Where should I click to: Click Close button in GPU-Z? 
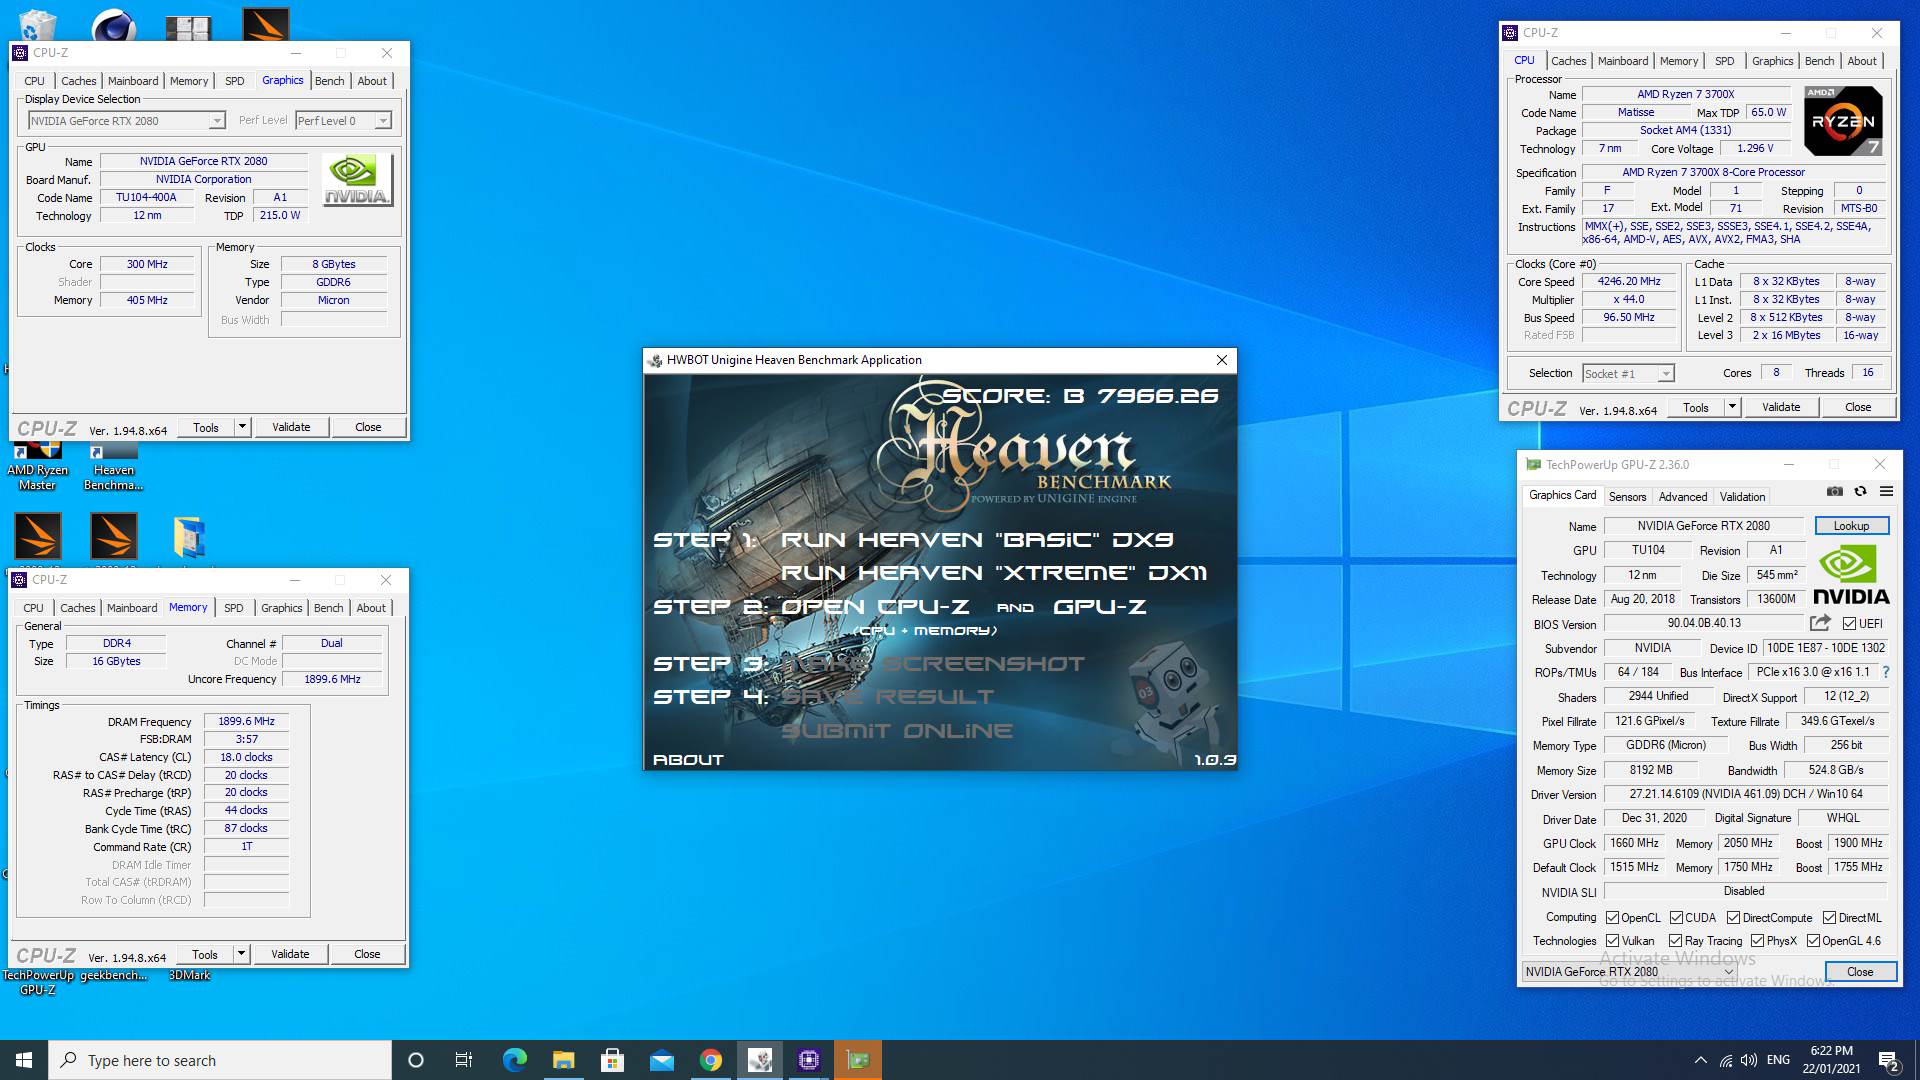click(1860, 972)
